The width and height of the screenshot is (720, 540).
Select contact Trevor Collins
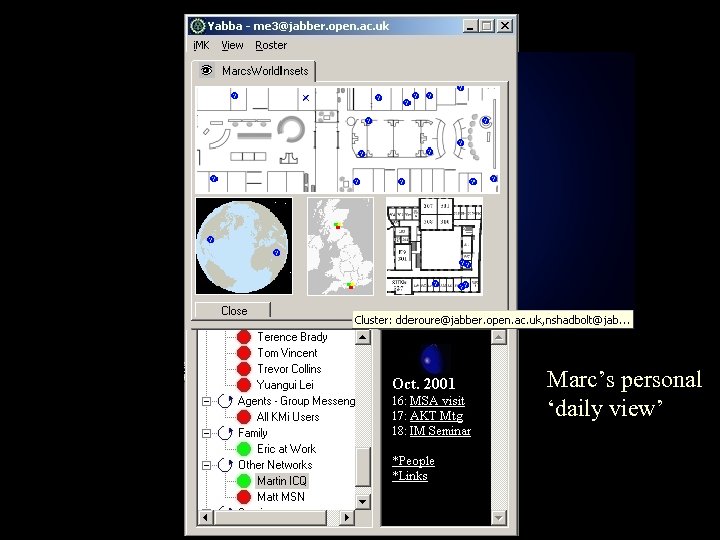[x=289, y=369]
